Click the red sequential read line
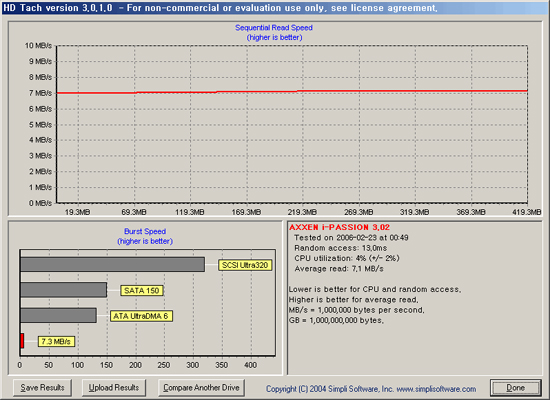The image size is (550, 400). coord(292,92)
